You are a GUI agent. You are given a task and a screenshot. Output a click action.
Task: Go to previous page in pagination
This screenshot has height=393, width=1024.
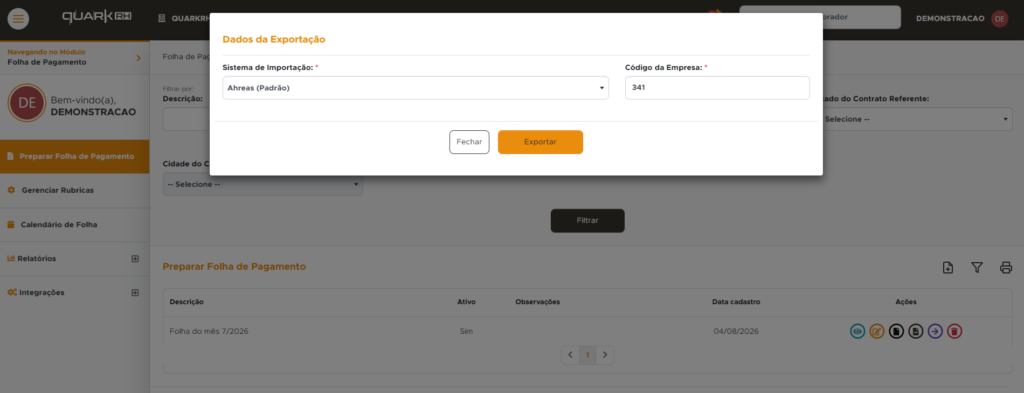570,355
